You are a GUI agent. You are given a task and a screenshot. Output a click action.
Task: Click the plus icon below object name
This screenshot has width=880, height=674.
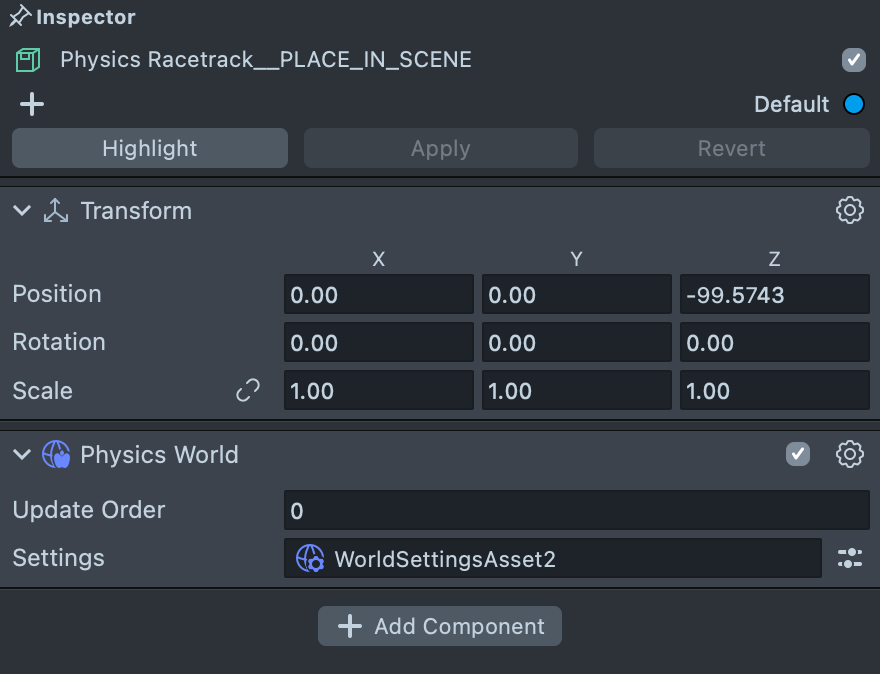tap(32, 104)
